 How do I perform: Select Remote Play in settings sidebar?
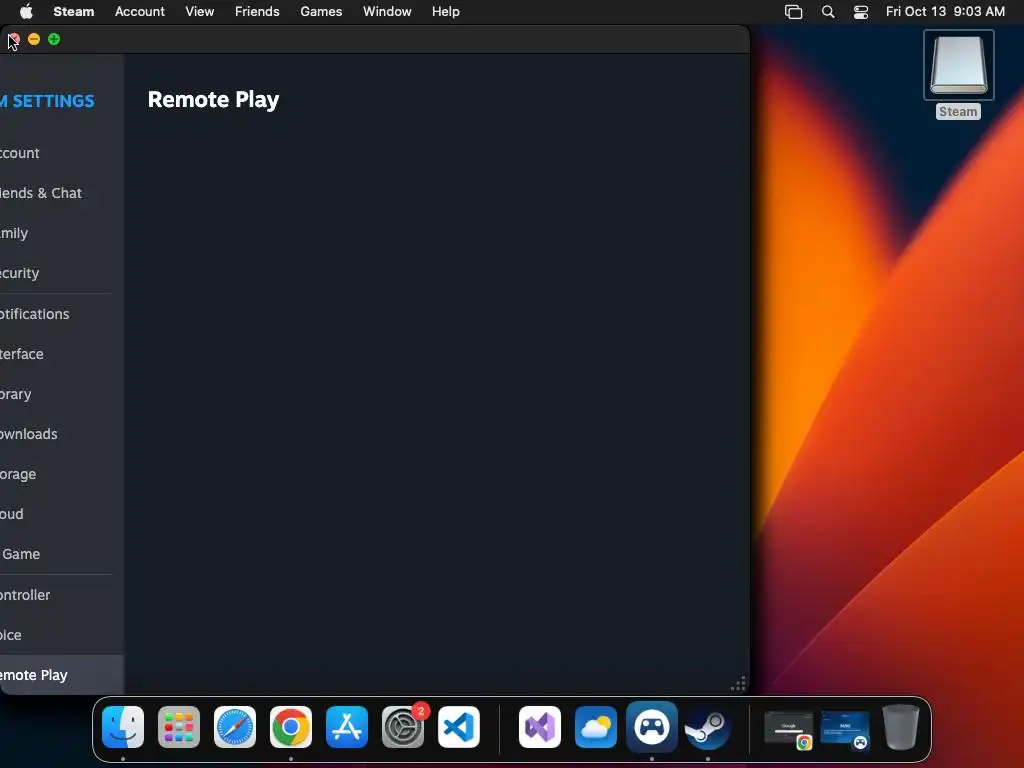(61, 675)
